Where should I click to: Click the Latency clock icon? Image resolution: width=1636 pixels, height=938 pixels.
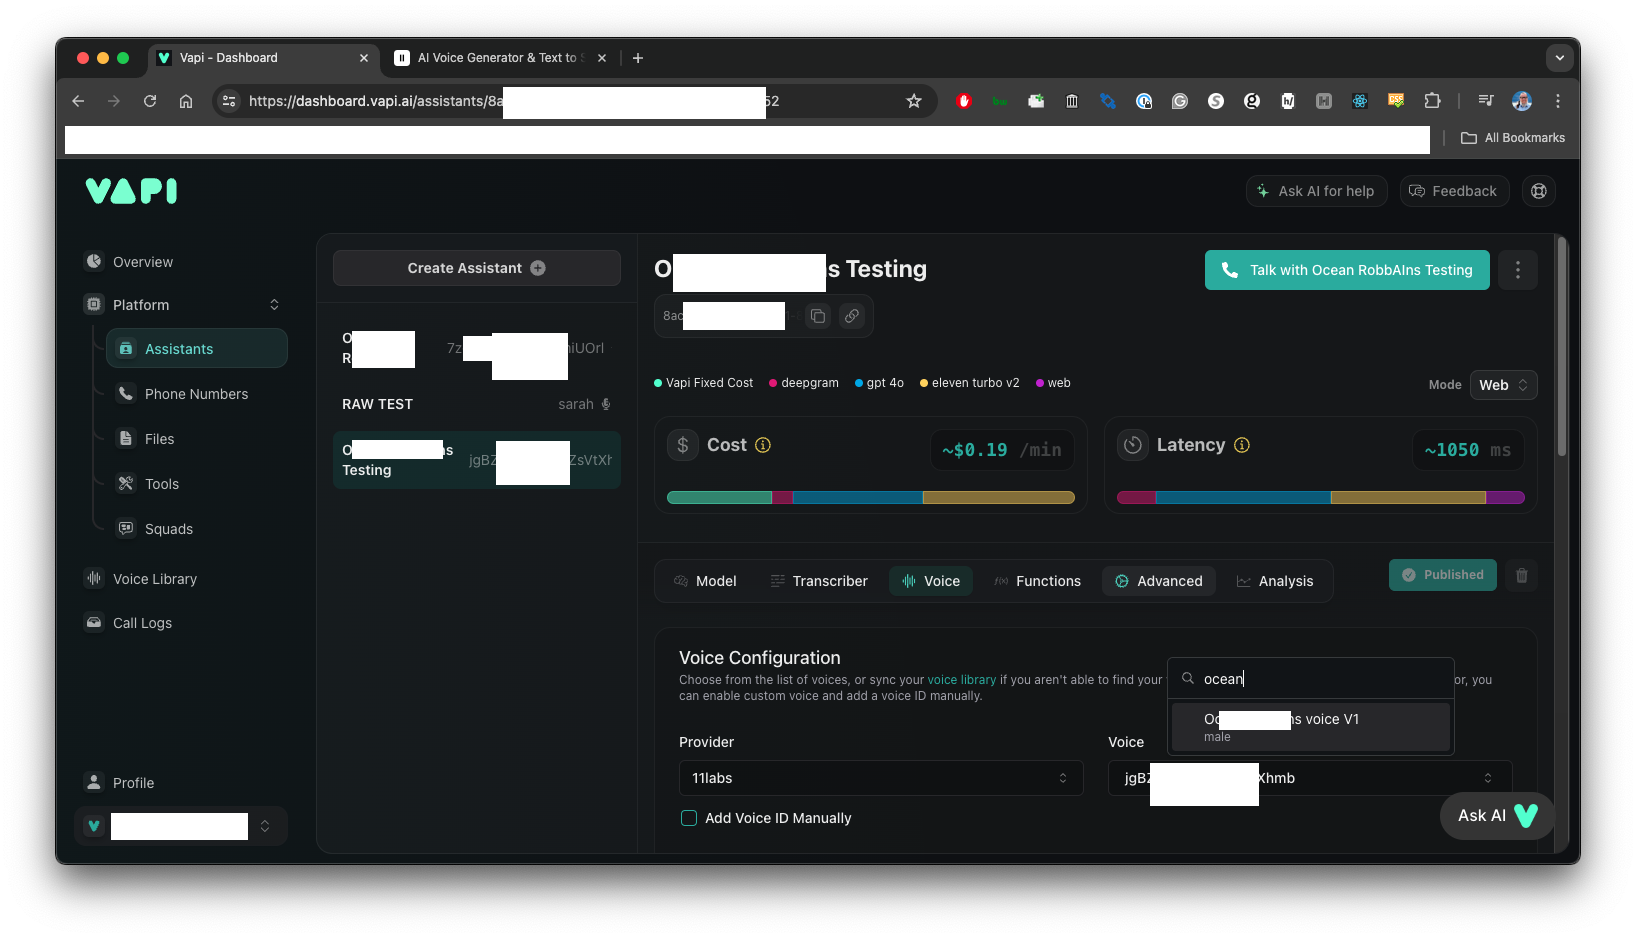pyautogui.click(x=1133, y=445)
